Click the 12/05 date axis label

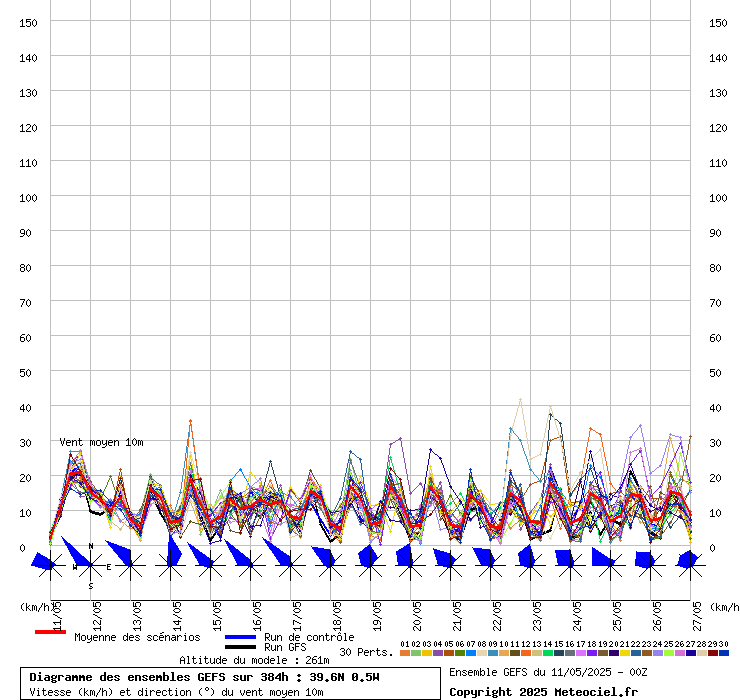coord(97,616)
